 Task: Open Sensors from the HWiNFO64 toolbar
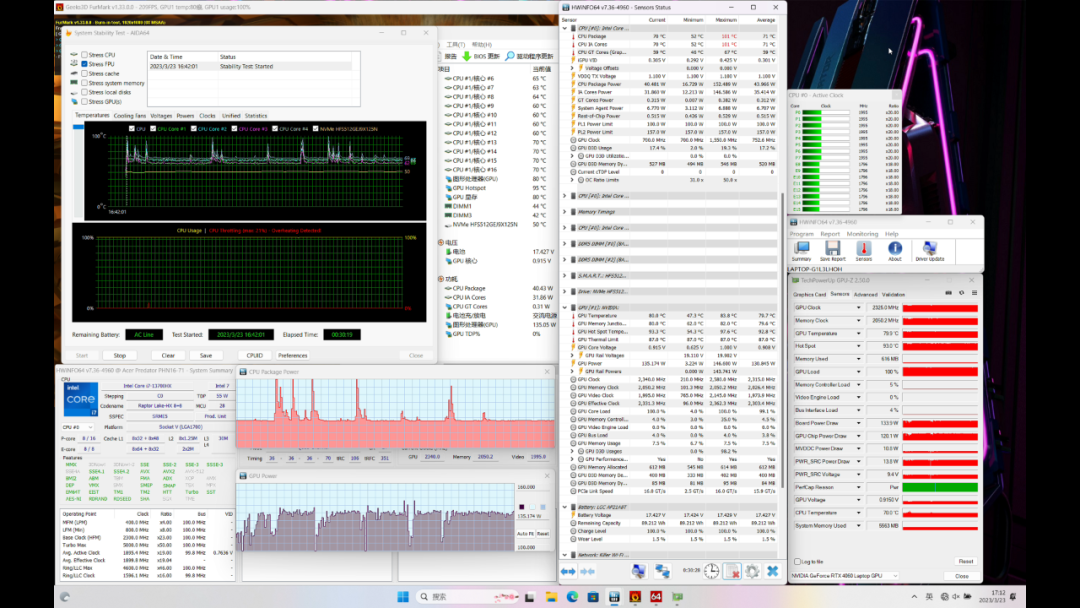tap(864, 251)
